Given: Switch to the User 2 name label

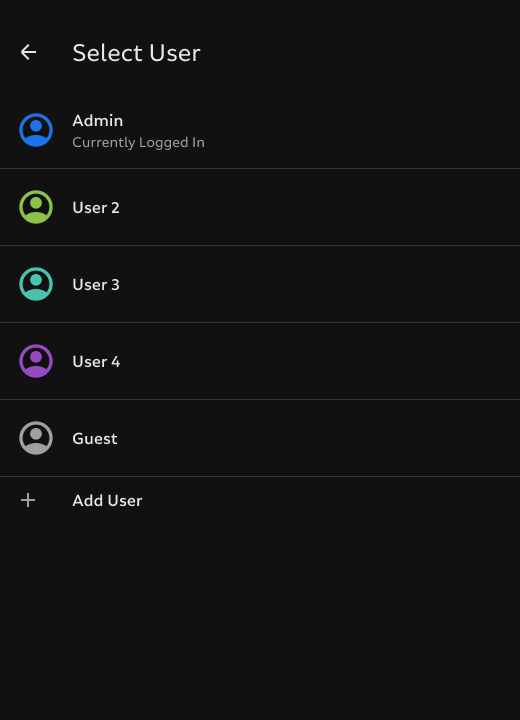Looking at the screenshot, I should click(96, 208).
